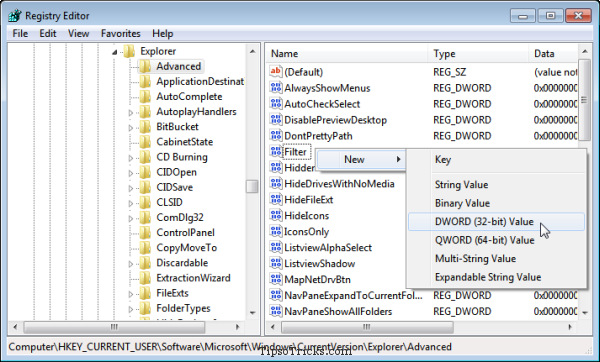Click the HideDrivesWithNoMedia DWORD icon
The image size is (600, 362).
pyautogui.click(x=276, y=183)
